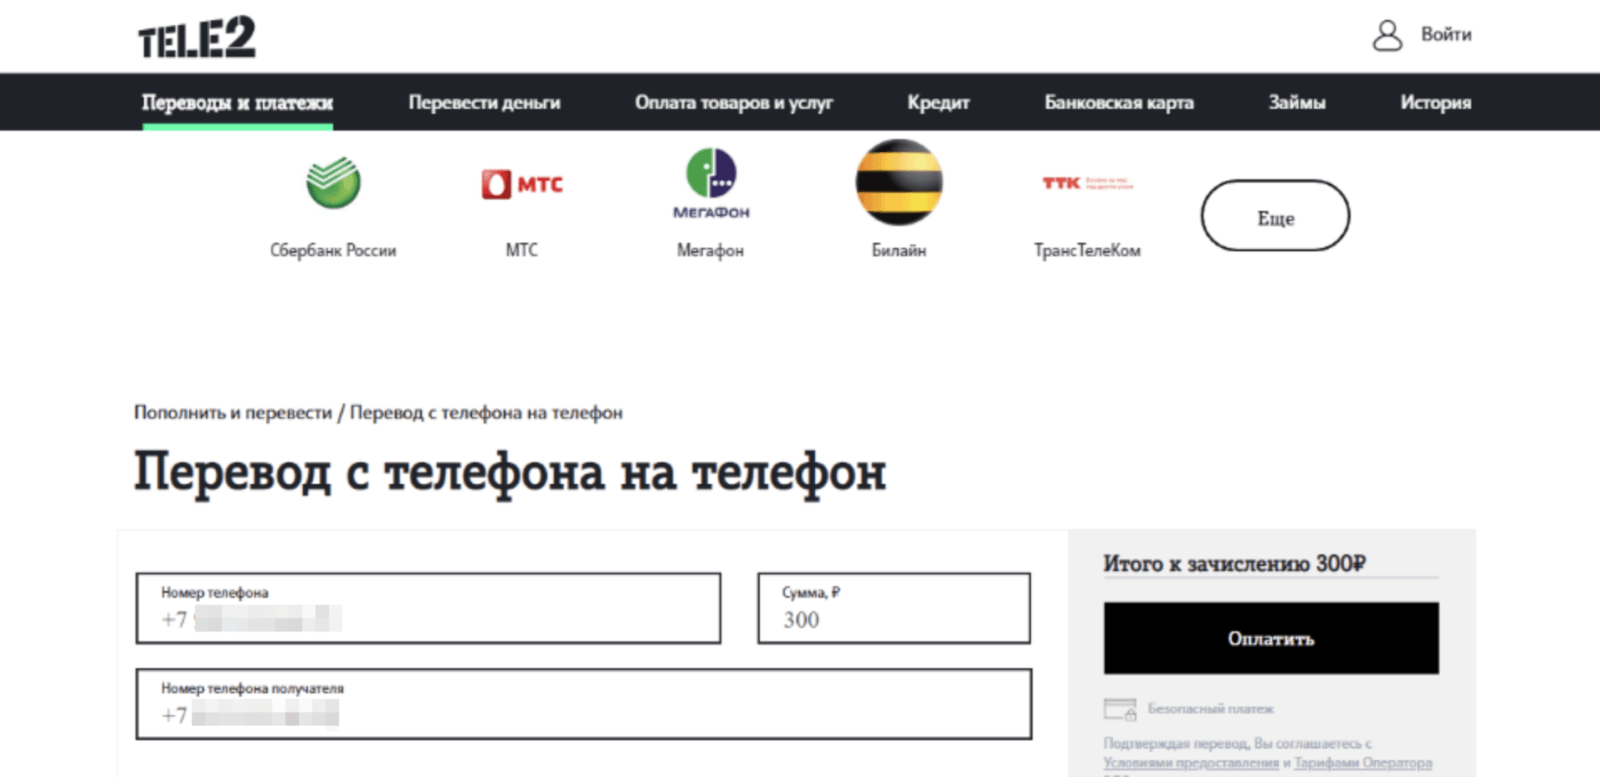Open the История menu item
The image size is (1600, 777).
(x=1435, y=102)
